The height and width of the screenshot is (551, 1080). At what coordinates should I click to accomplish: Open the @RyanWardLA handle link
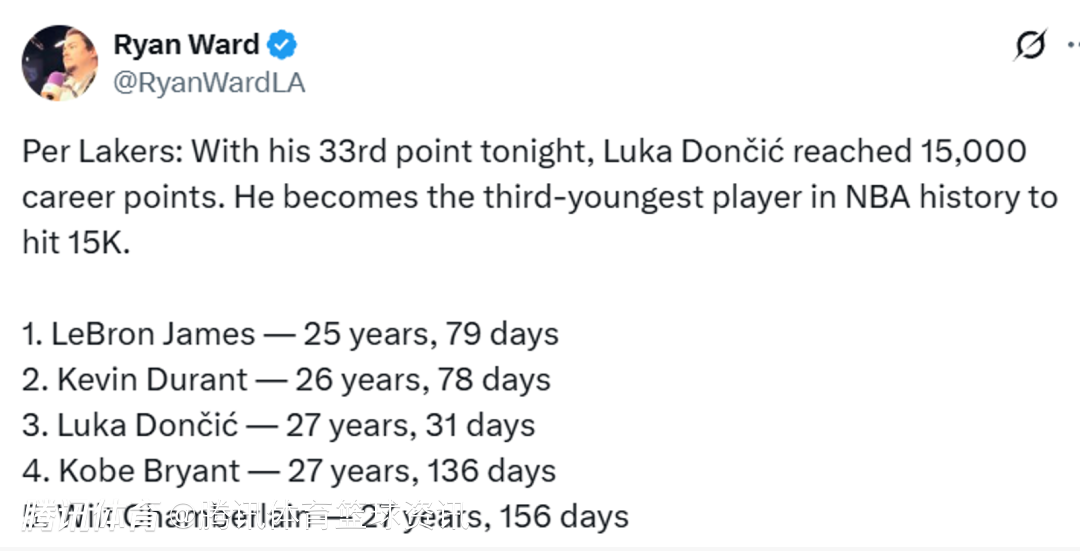click(x=209, y=83)
